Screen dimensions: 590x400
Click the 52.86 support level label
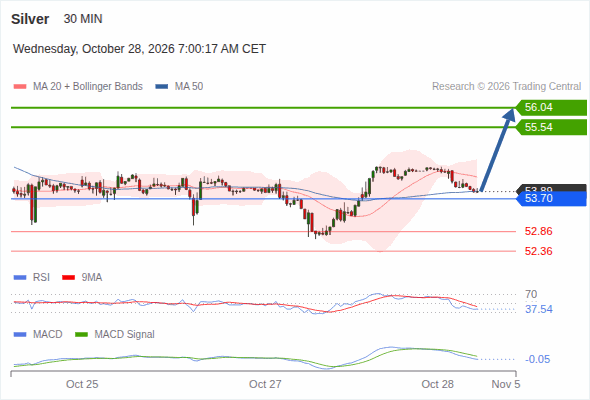click(x=538, y=231)
